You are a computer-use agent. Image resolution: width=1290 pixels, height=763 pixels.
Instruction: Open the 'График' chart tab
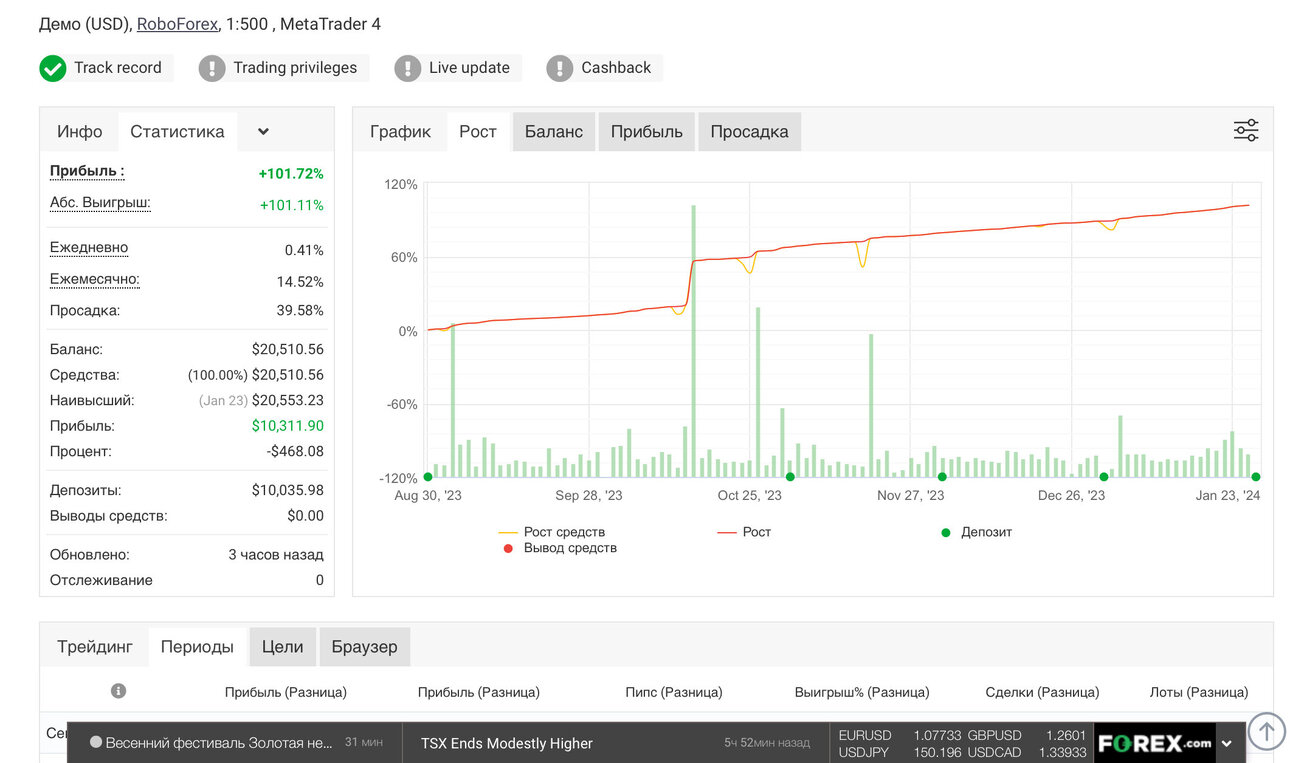coord(400,131)
